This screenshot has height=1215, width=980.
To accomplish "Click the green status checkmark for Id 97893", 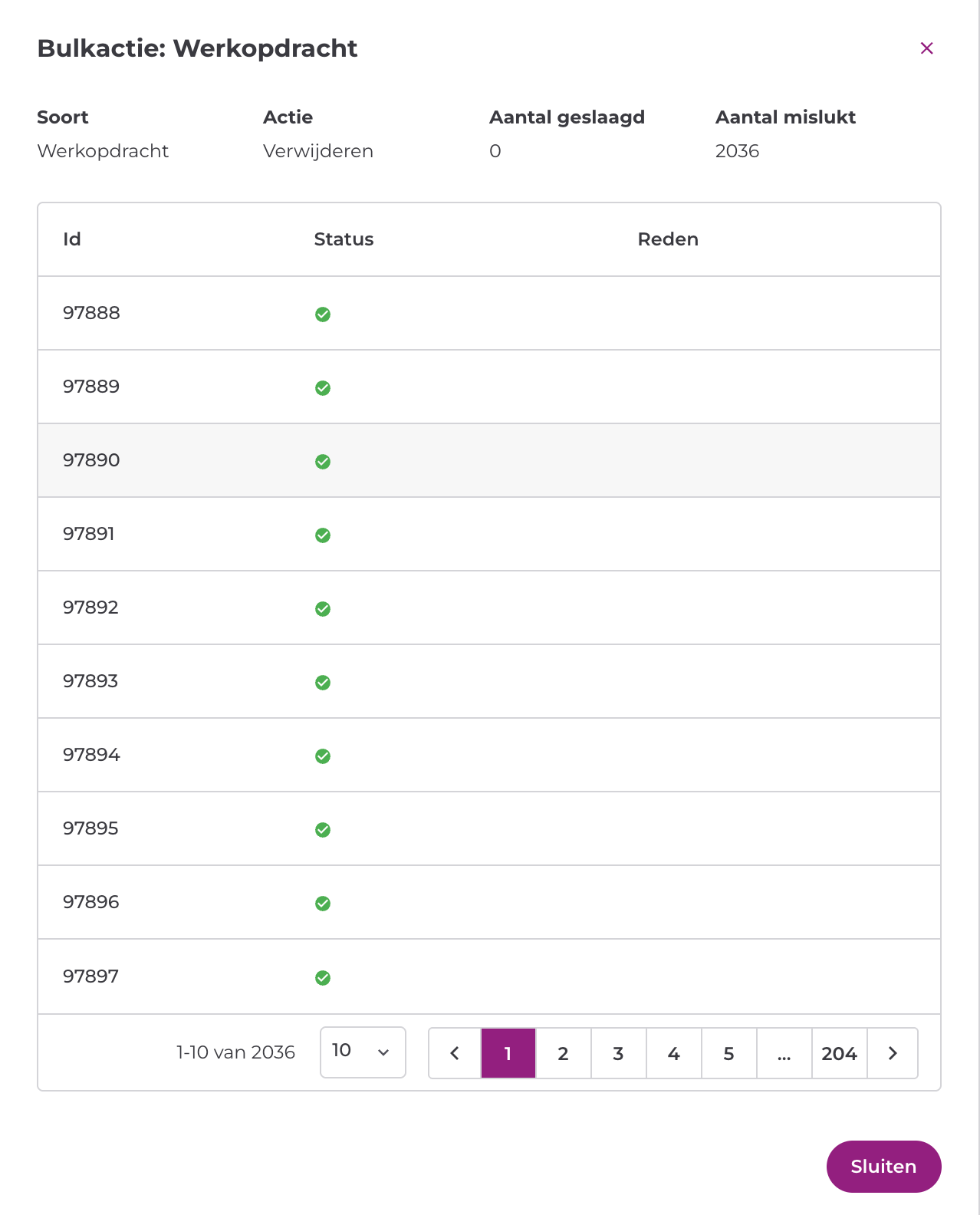I will coord(323,682).
